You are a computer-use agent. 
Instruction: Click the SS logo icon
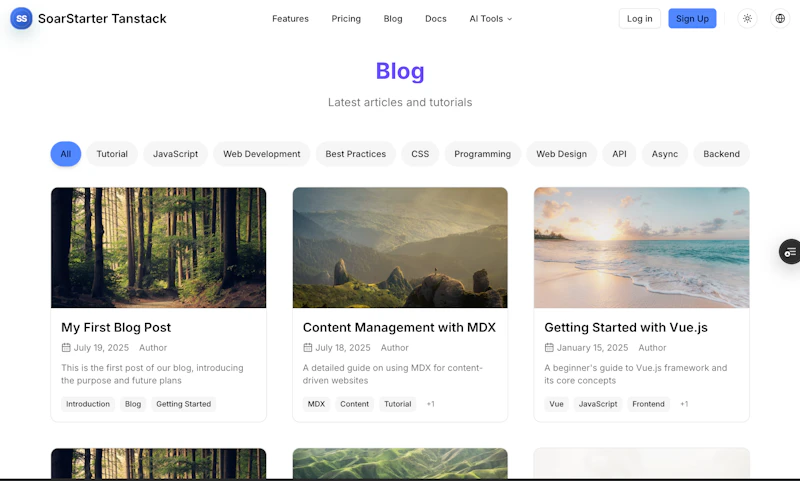(21, 18)
